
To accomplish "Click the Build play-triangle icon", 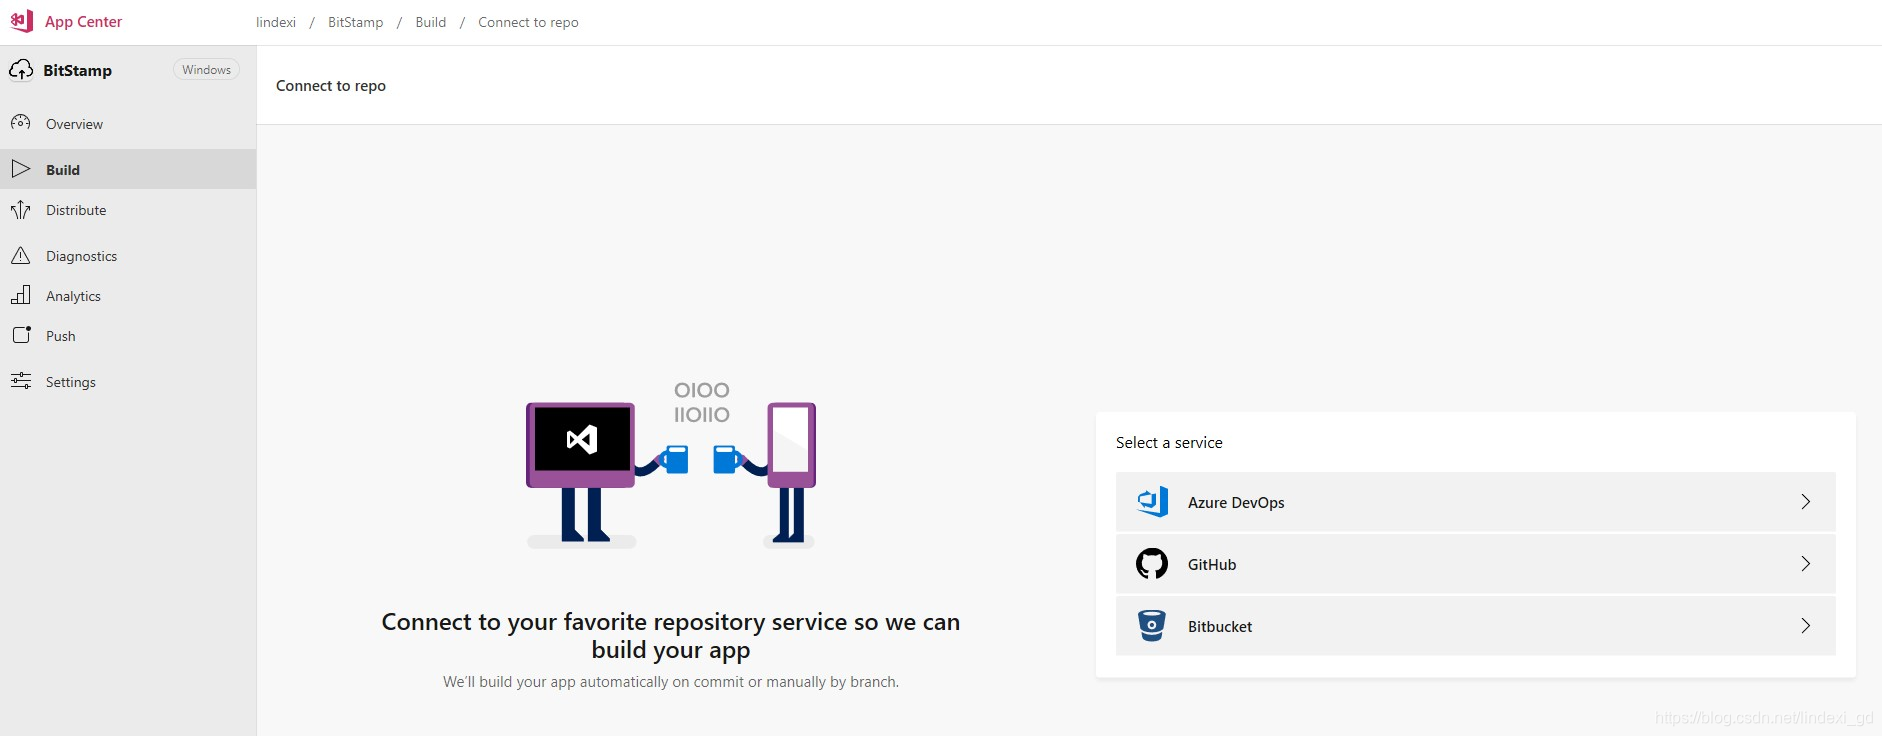I will [21, 169].
